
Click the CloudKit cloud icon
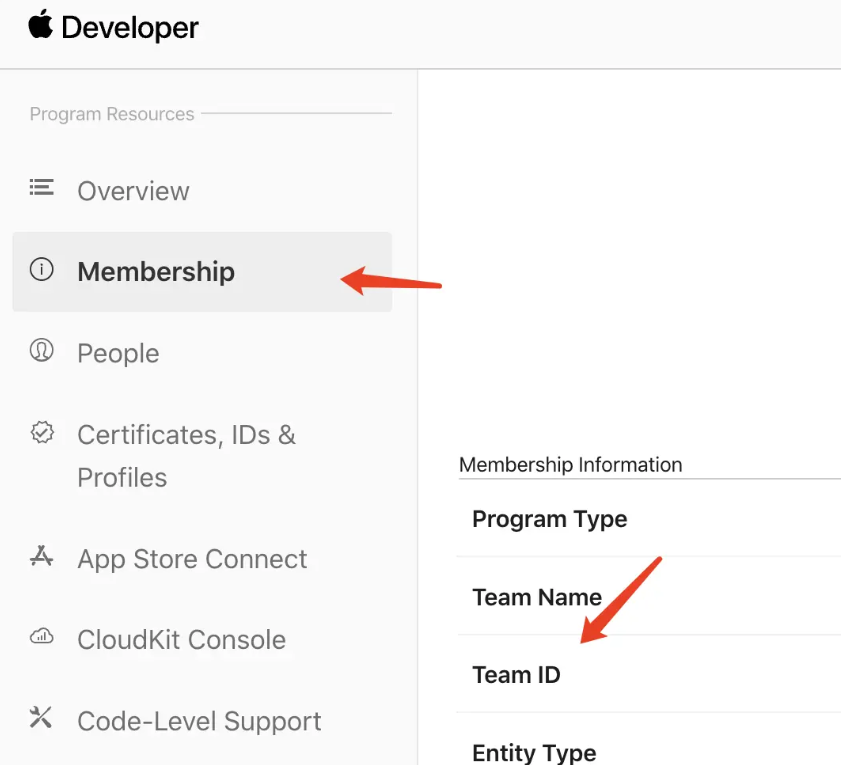[x=41, y=636]
